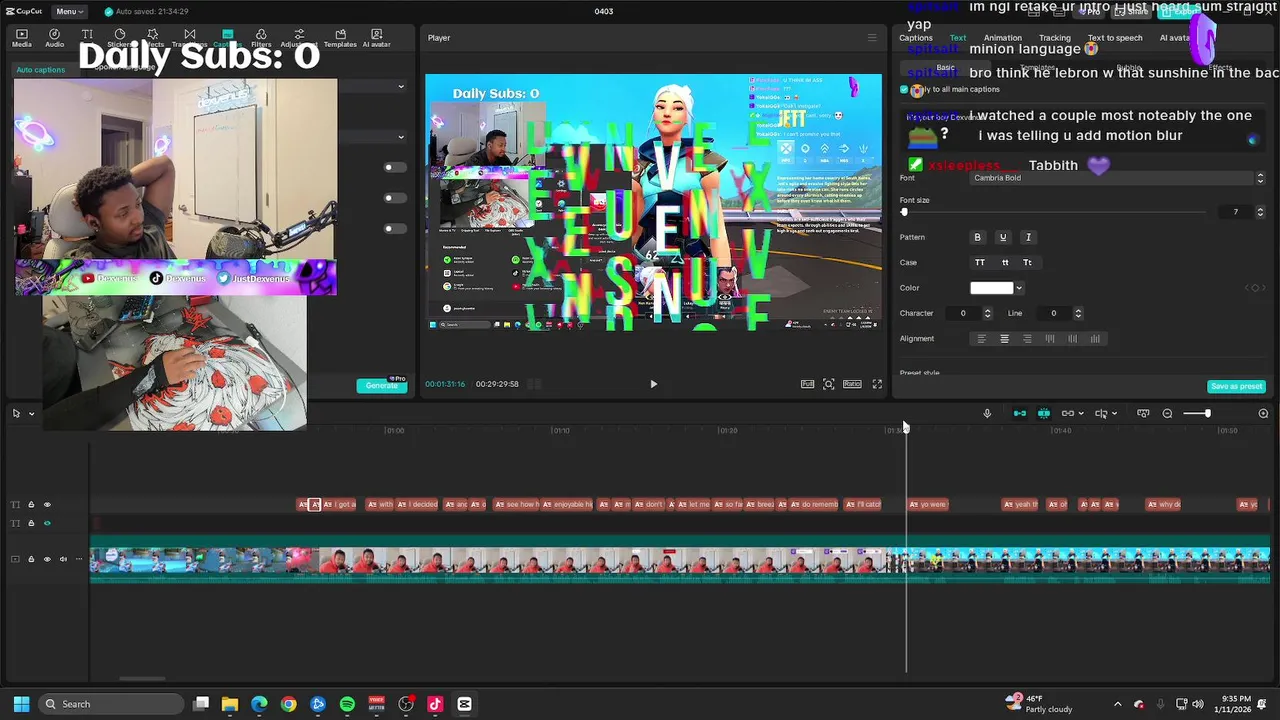Toggle main track magnet in timeline toolbar

click(1020, 413)
